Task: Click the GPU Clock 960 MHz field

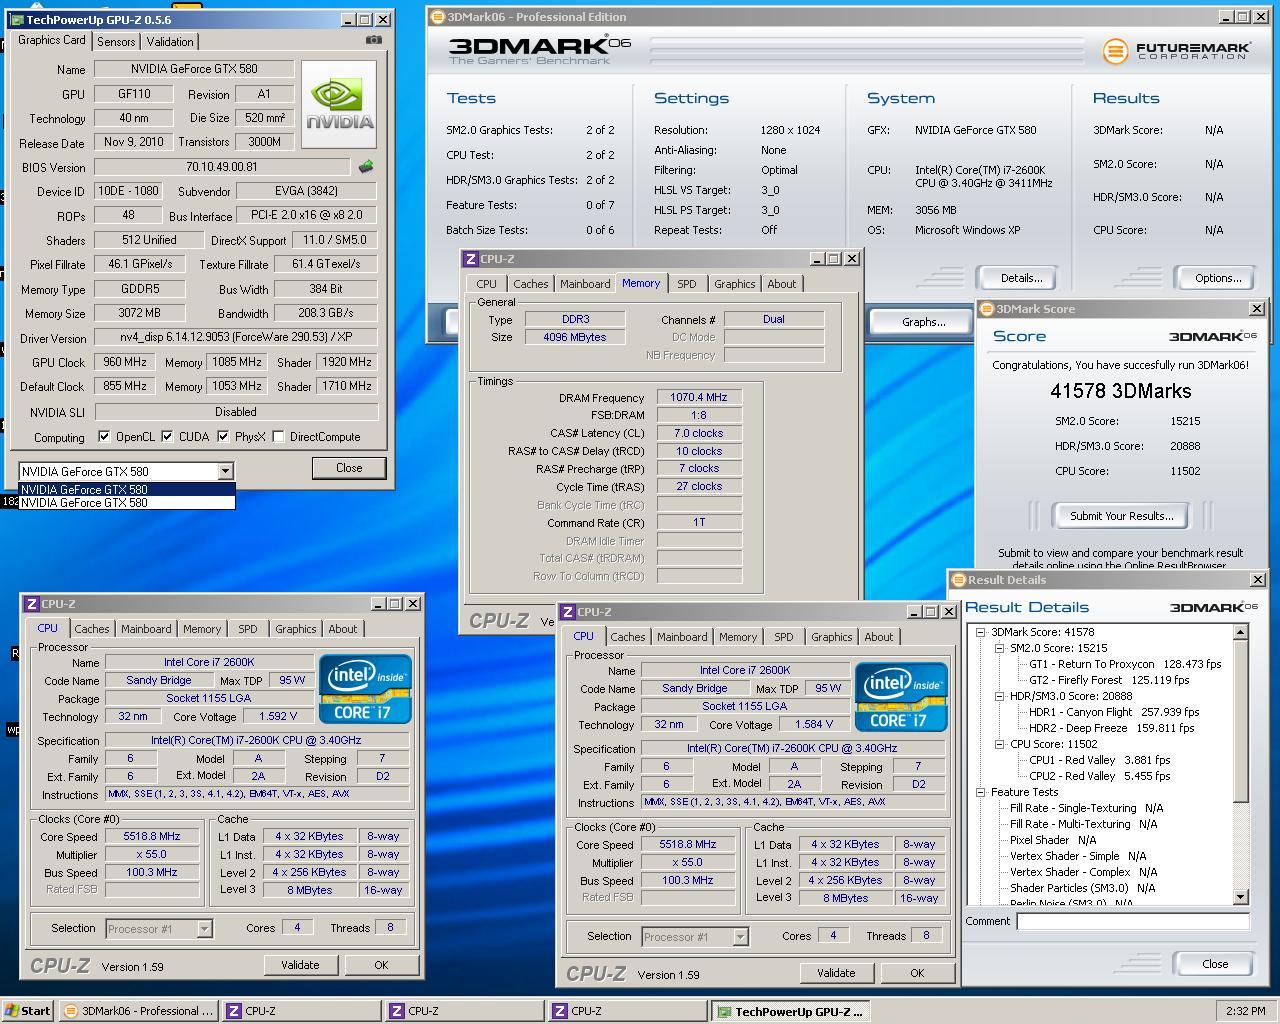Action: [x=124, y=362]
